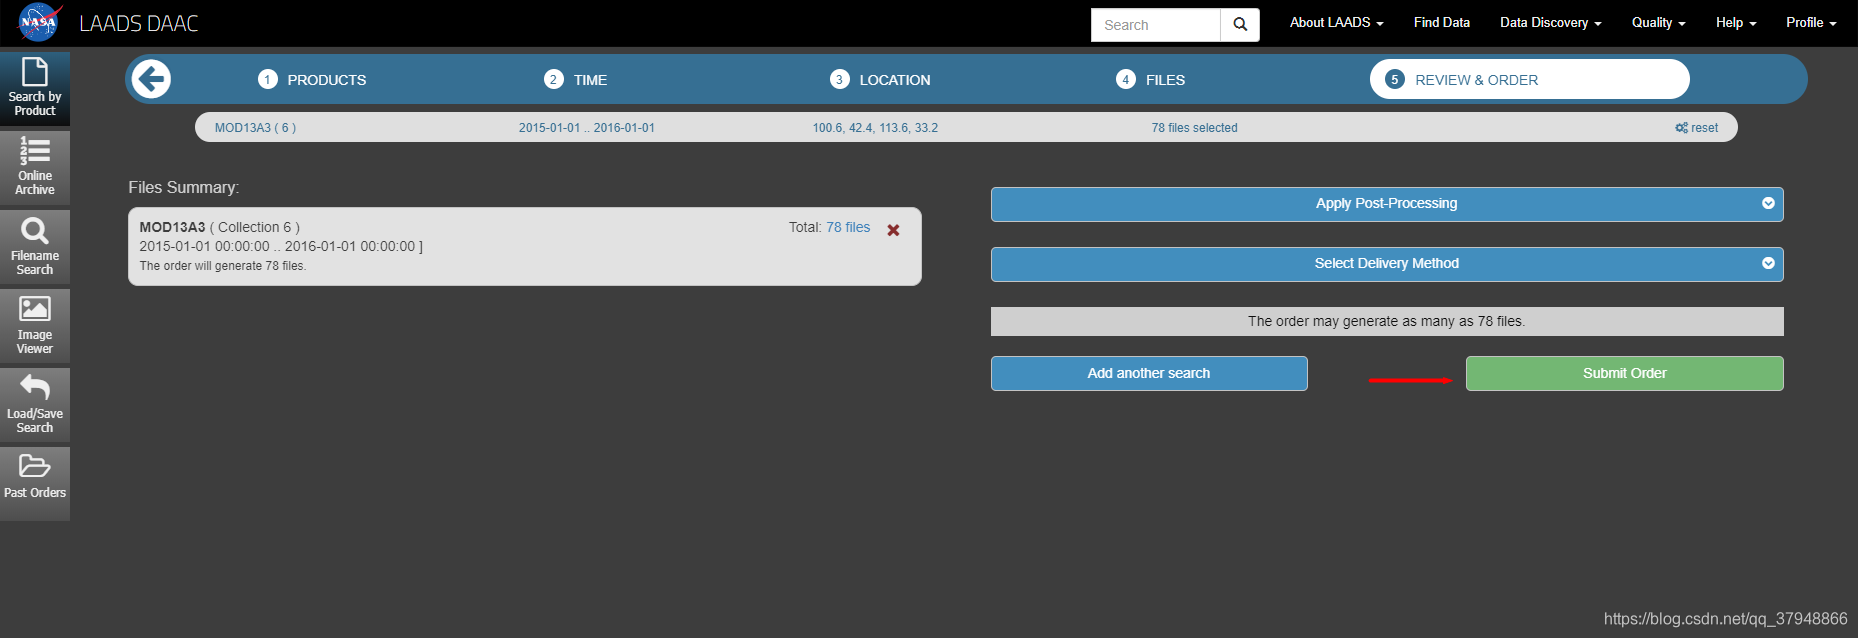The width and height of the screenshot is (1858, 638).
Task: Open the 78 files total link
Action: pos(848,228)
